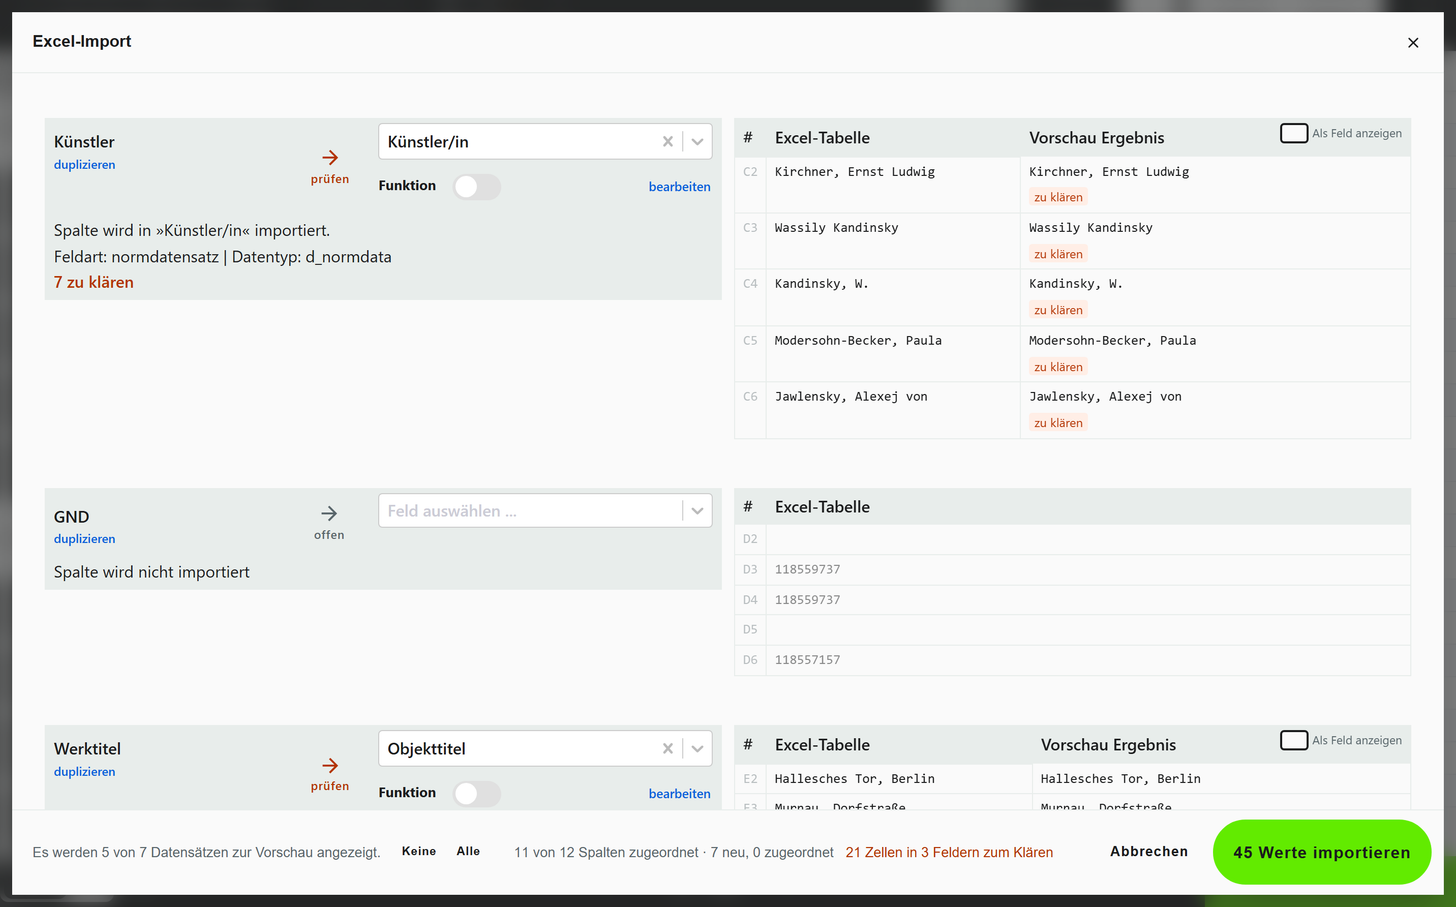Image resolution: width=1456 pixels, height=907 pixels.
Task: Check Als Feld anzeigen in Künstler table
Action: pos(1294,133)
